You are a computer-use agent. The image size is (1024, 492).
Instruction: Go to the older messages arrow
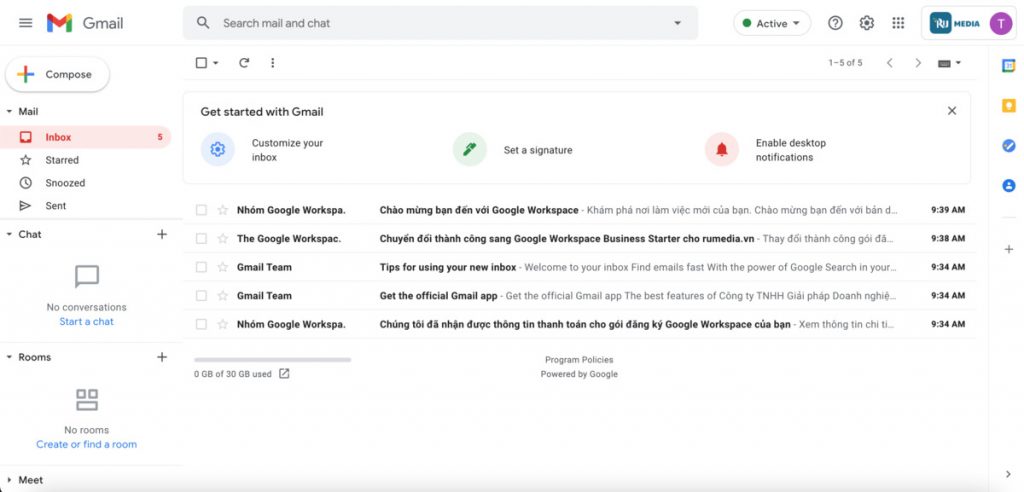(x=918, y=63)
